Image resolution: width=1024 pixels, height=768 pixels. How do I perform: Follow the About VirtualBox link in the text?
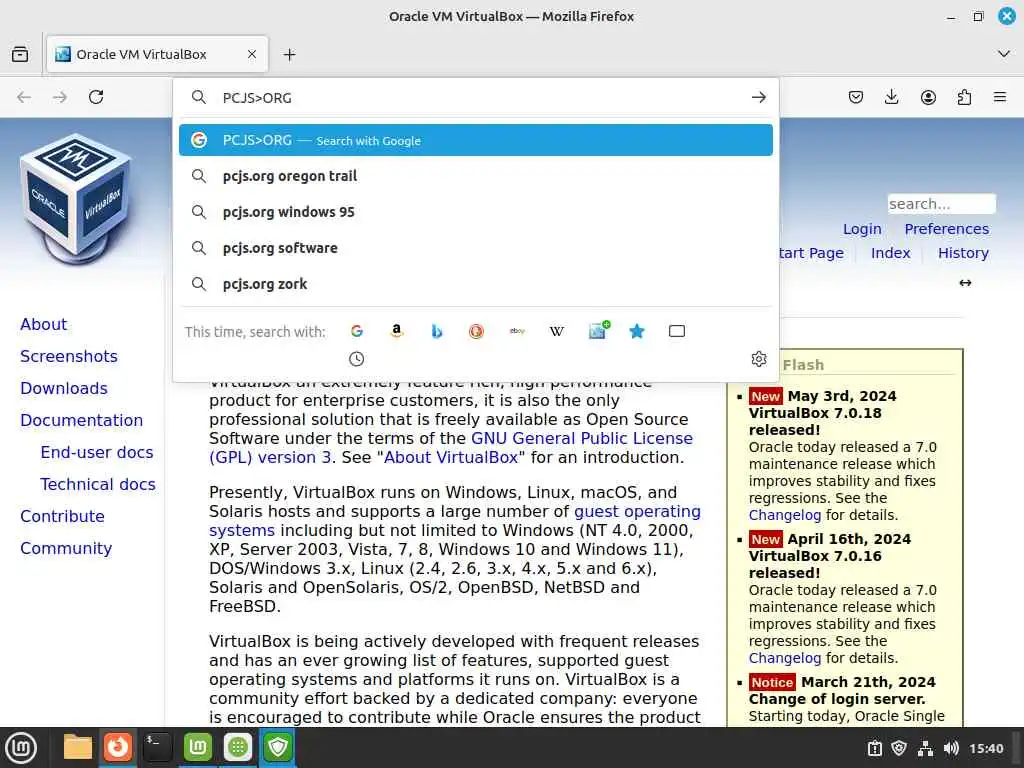[451, 457]
